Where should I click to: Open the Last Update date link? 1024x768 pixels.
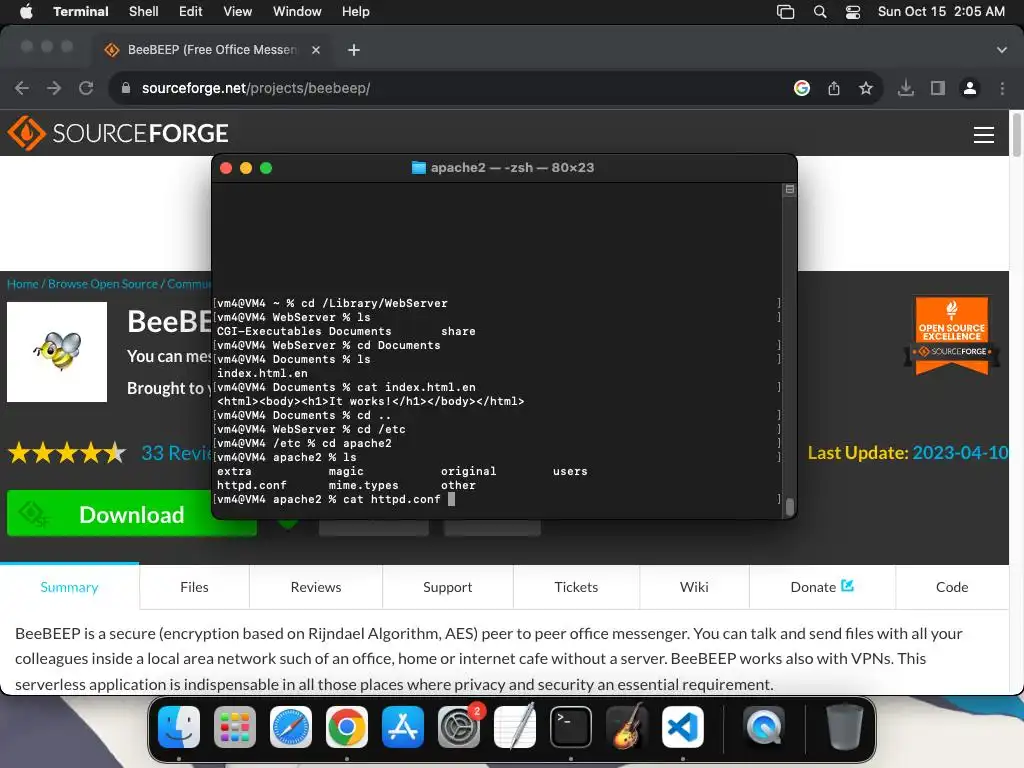[x=960, y=453]
